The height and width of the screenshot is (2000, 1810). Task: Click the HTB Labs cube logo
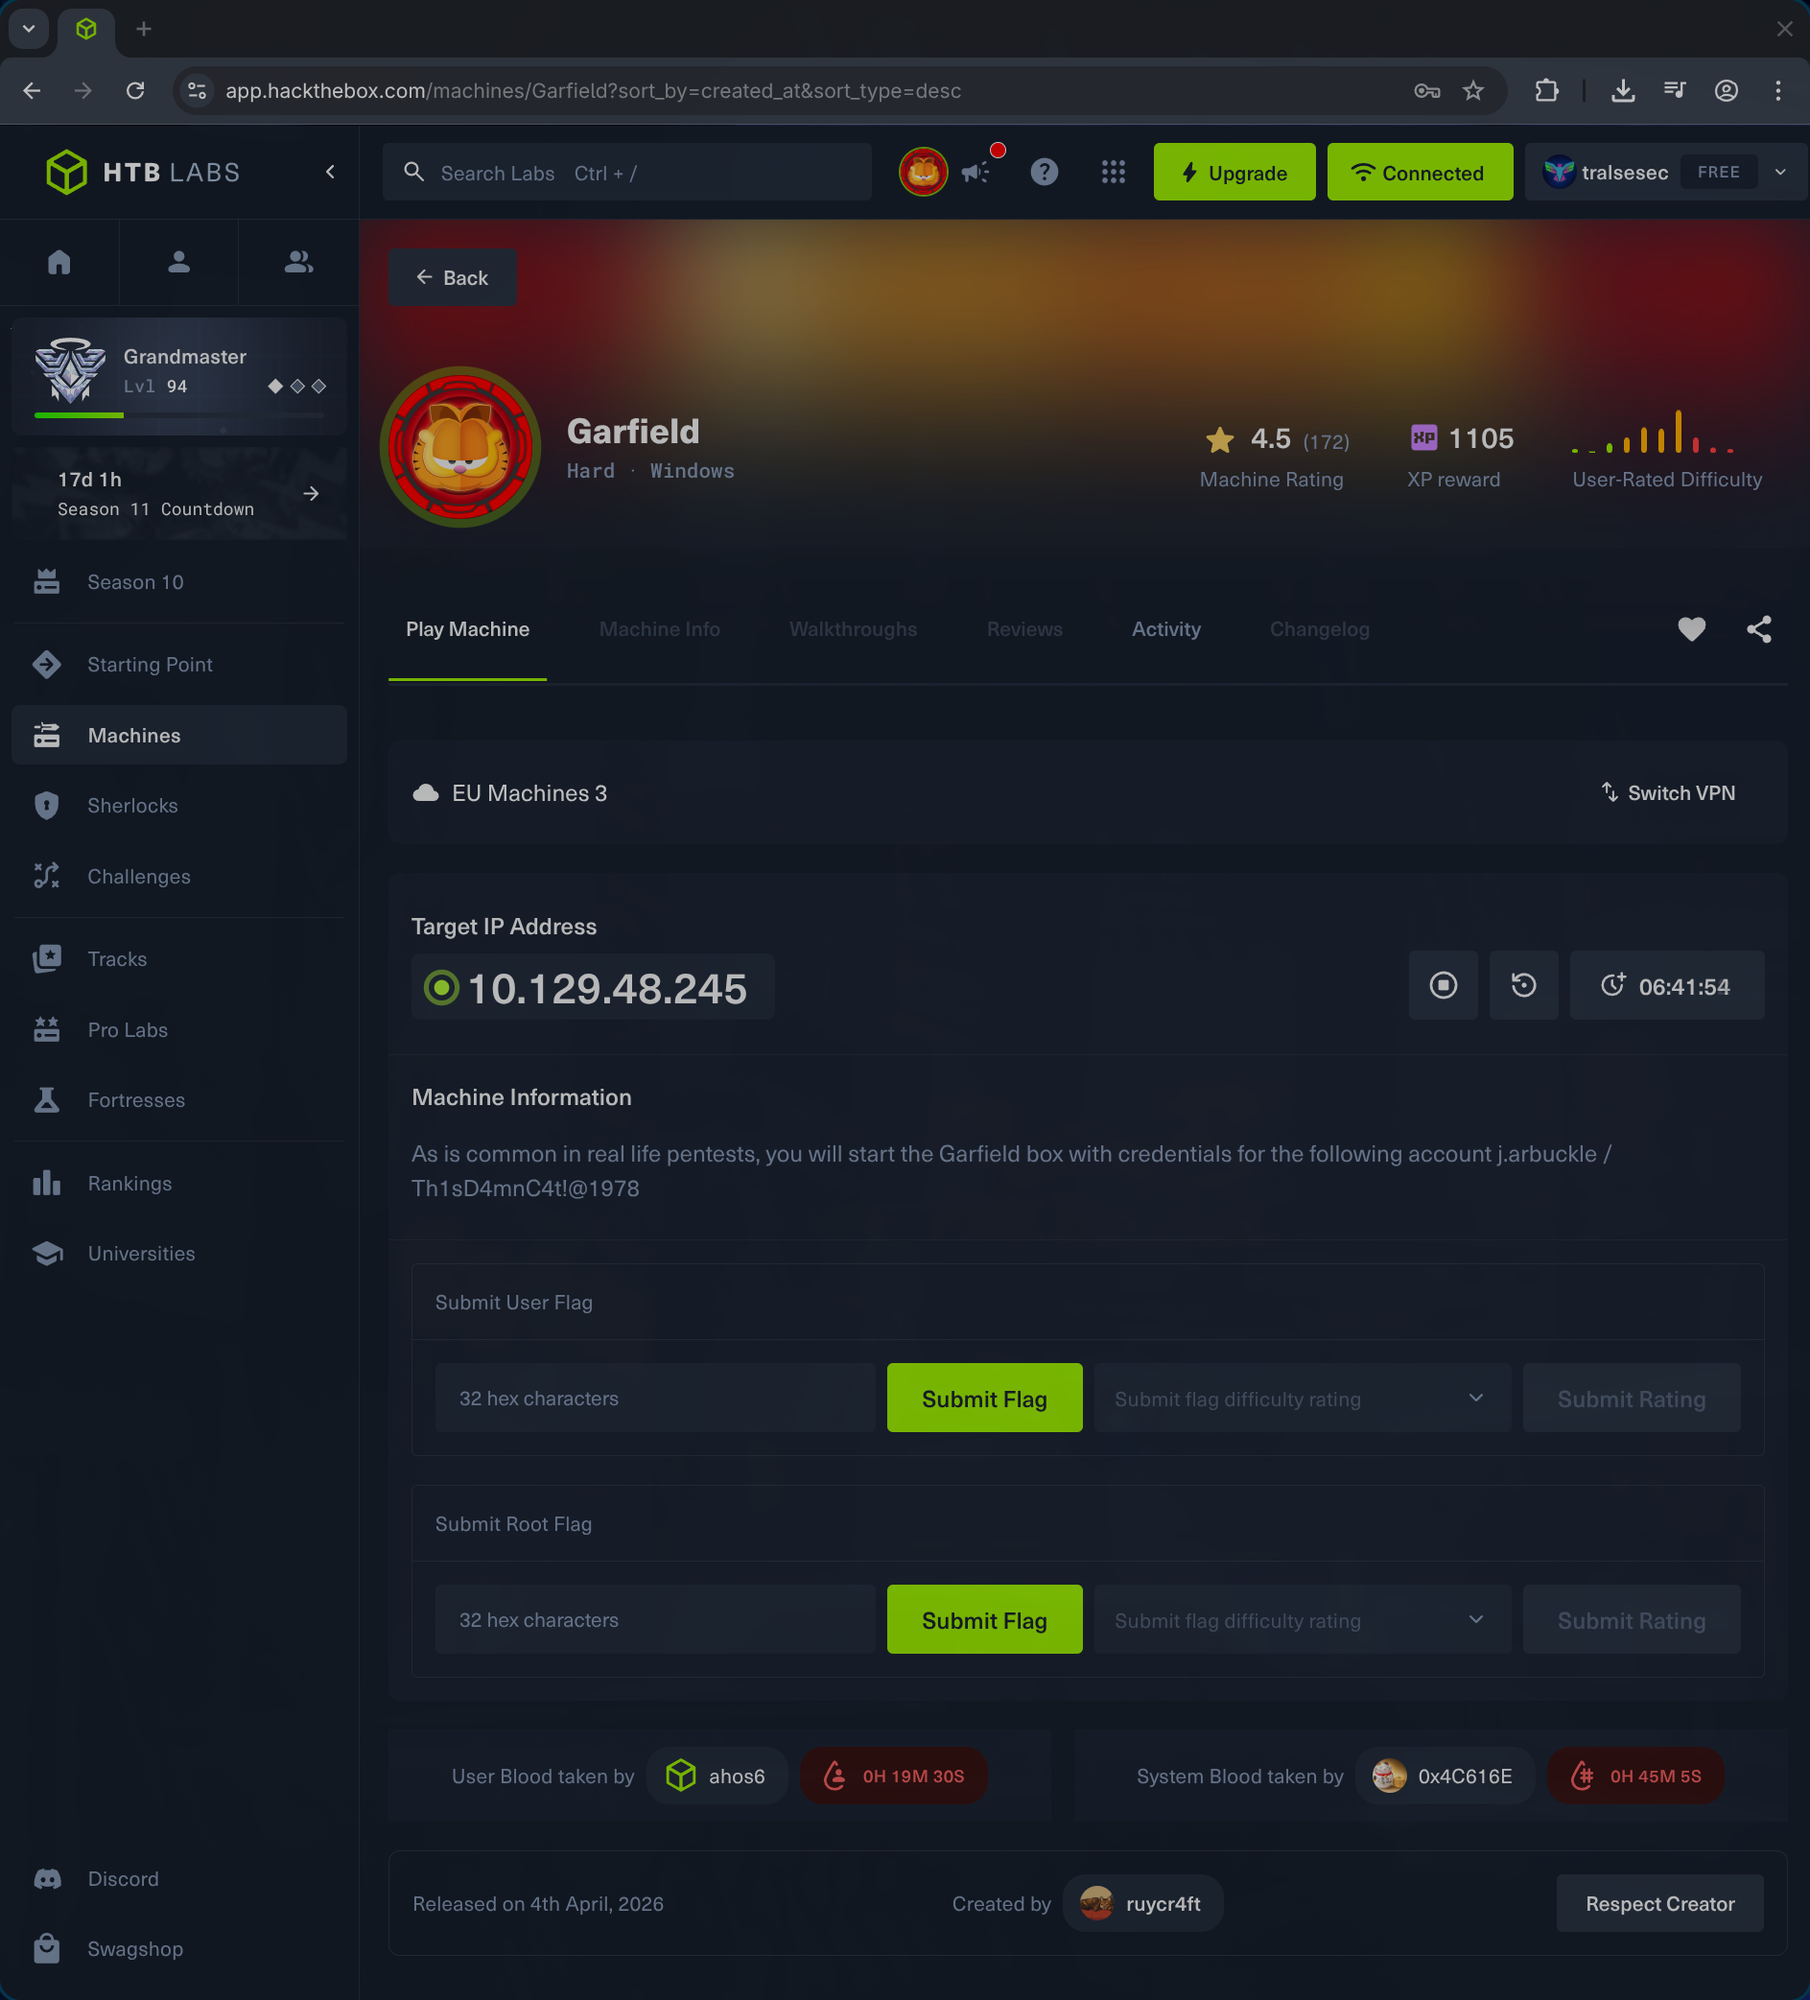pyautogui.click(x=67, y=172)
